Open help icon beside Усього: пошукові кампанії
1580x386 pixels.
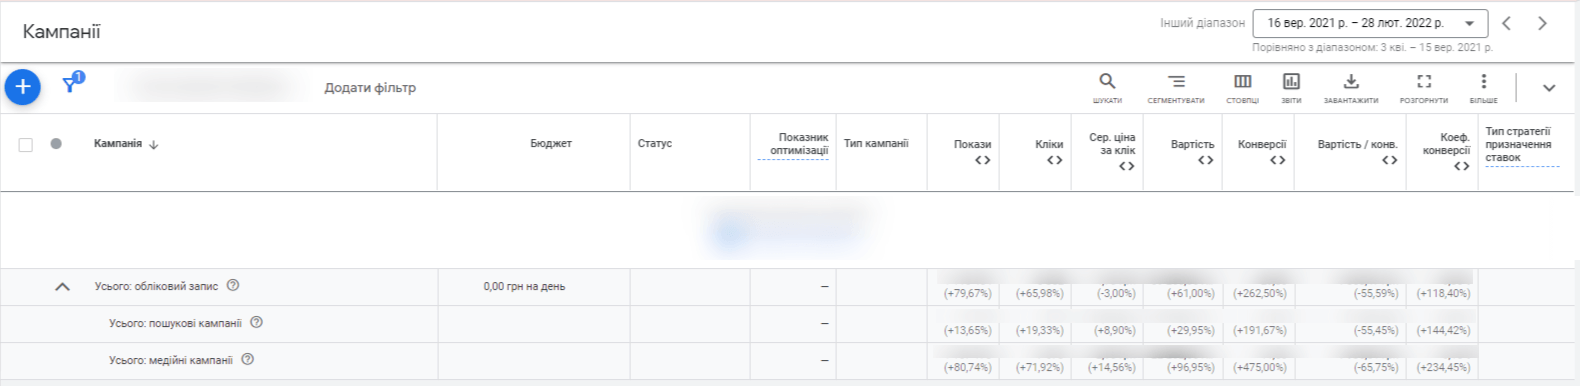click(256, 322)
